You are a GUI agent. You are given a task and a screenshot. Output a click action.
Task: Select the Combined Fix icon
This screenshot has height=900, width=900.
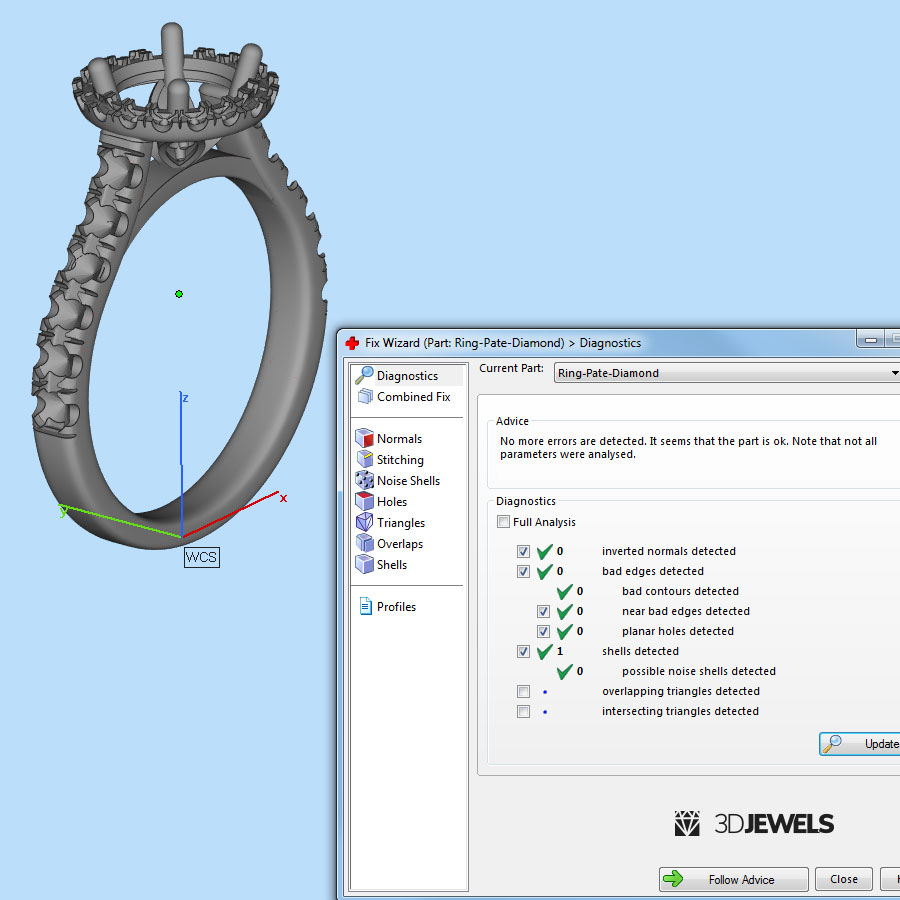pyautogui.click(x=364, y=397)
